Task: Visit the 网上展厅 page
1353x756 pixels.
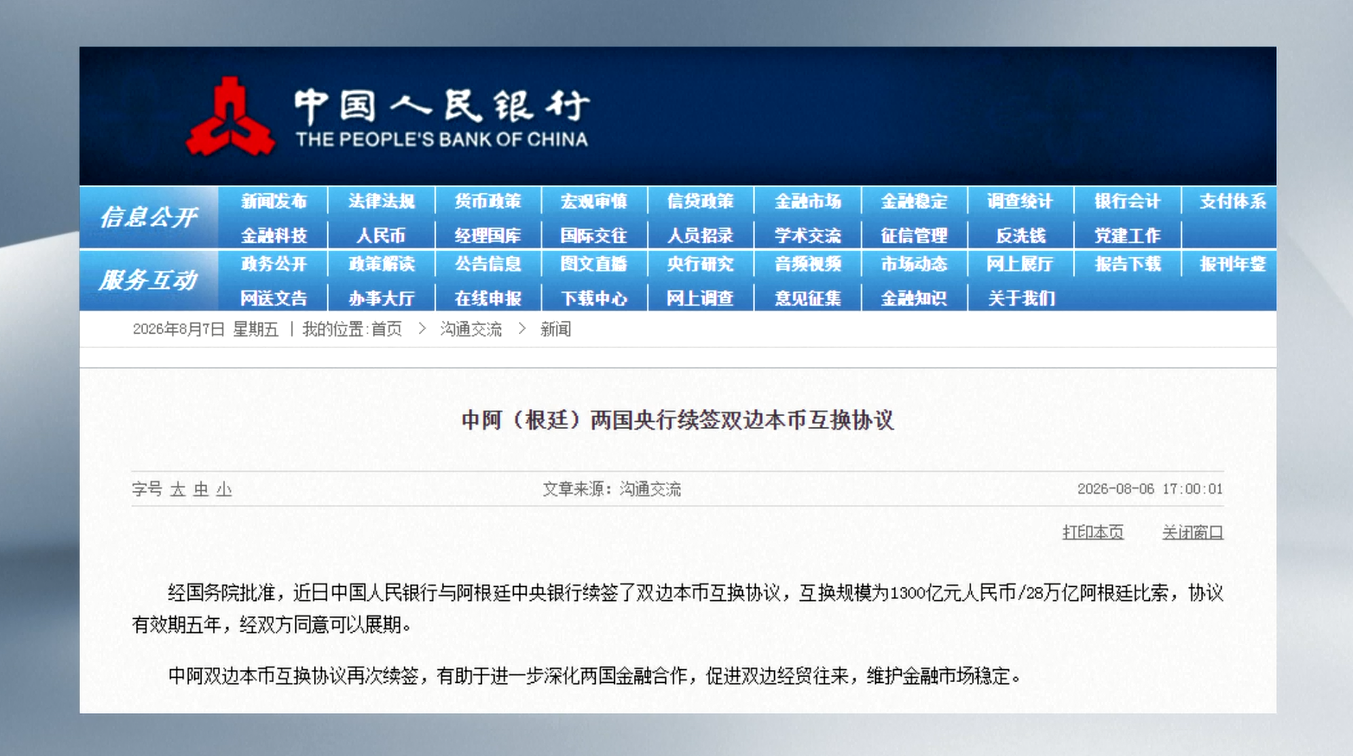Action: point(1021,264)
